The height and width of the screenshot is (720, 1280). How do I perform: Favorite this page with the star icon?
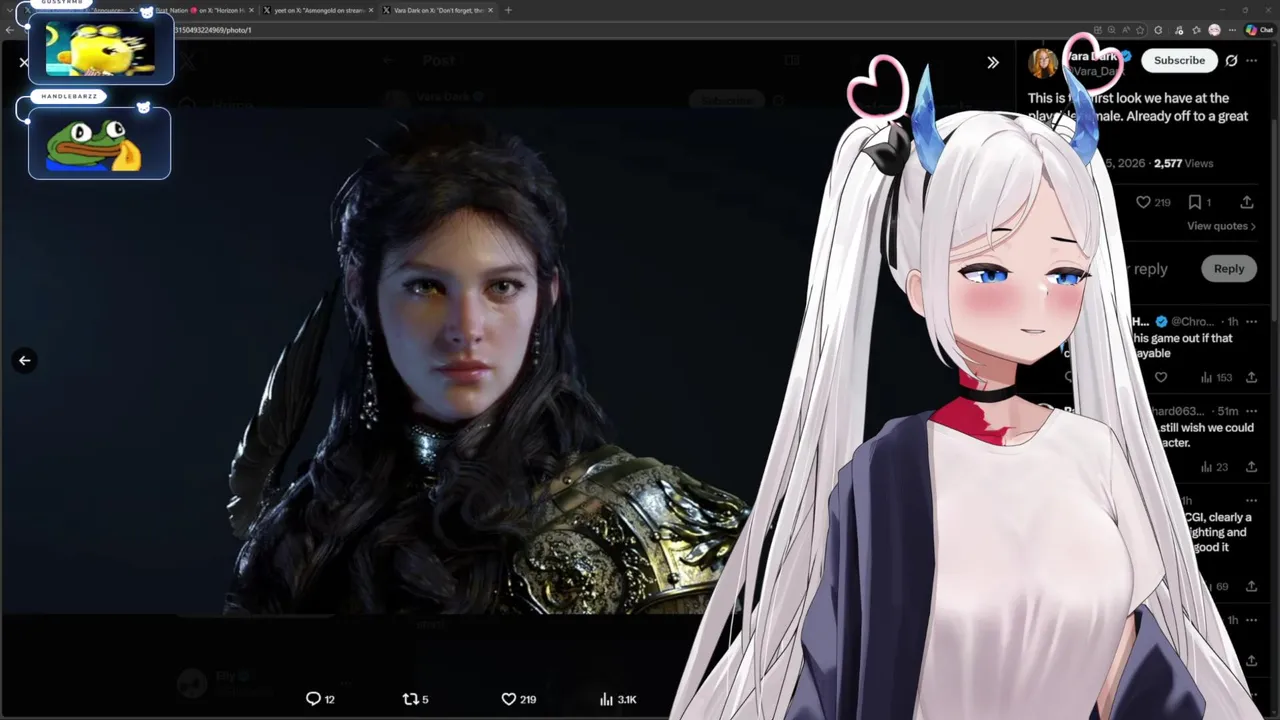coord(1140,30)
